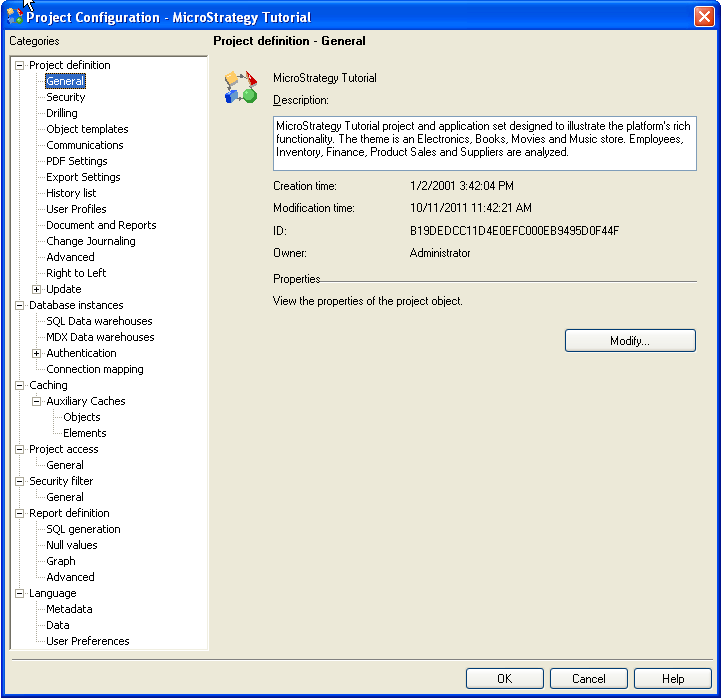722x699 pixels.
Task: Open Elements under Auxiliary Caches
Action: click(x=85, y=433)
